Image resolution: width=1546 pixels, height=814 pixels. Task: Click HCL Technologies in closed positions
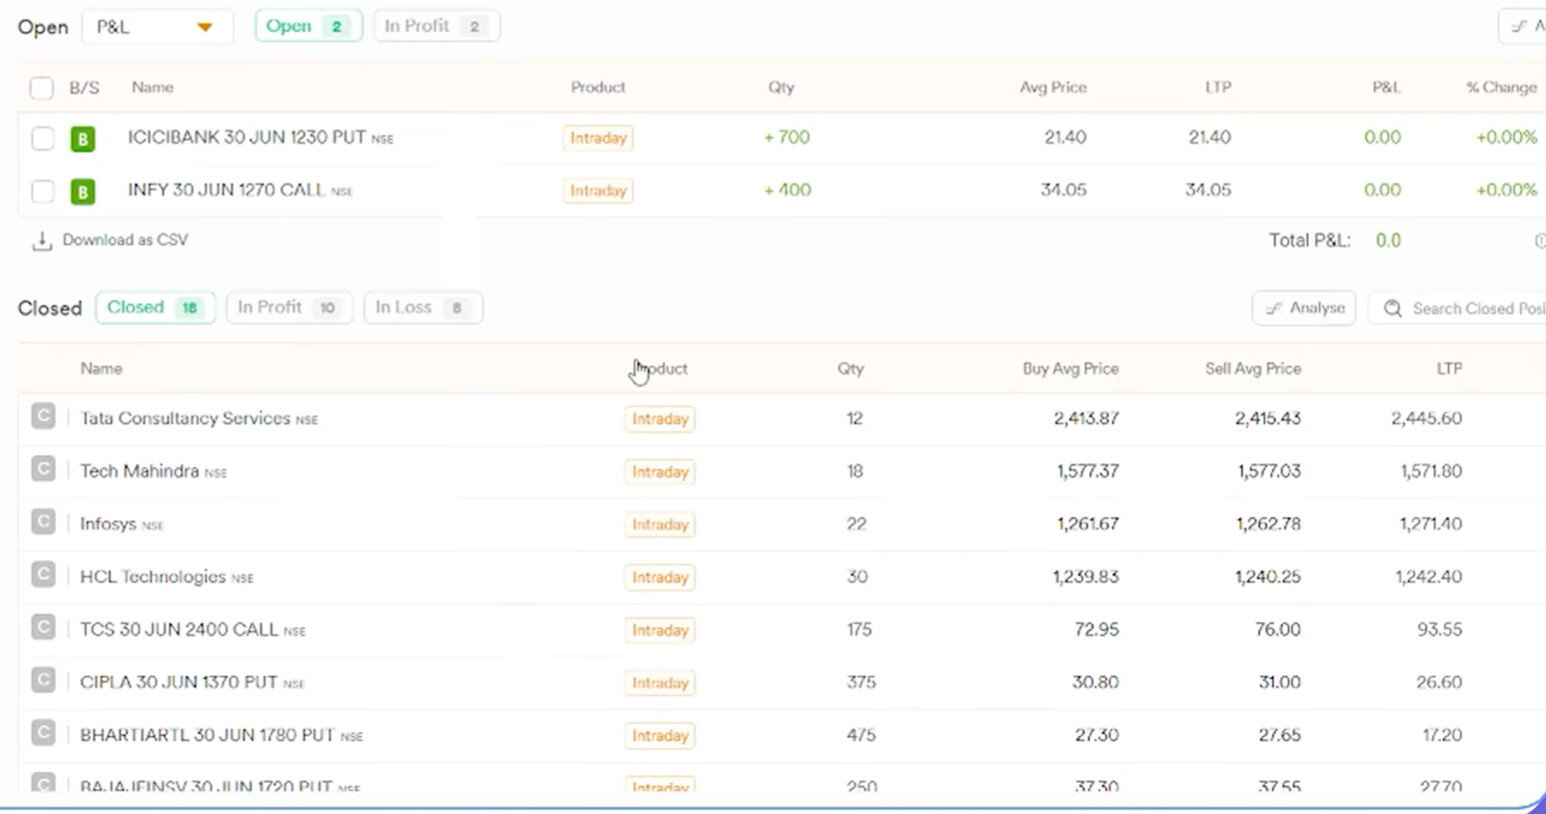(153, 577)
